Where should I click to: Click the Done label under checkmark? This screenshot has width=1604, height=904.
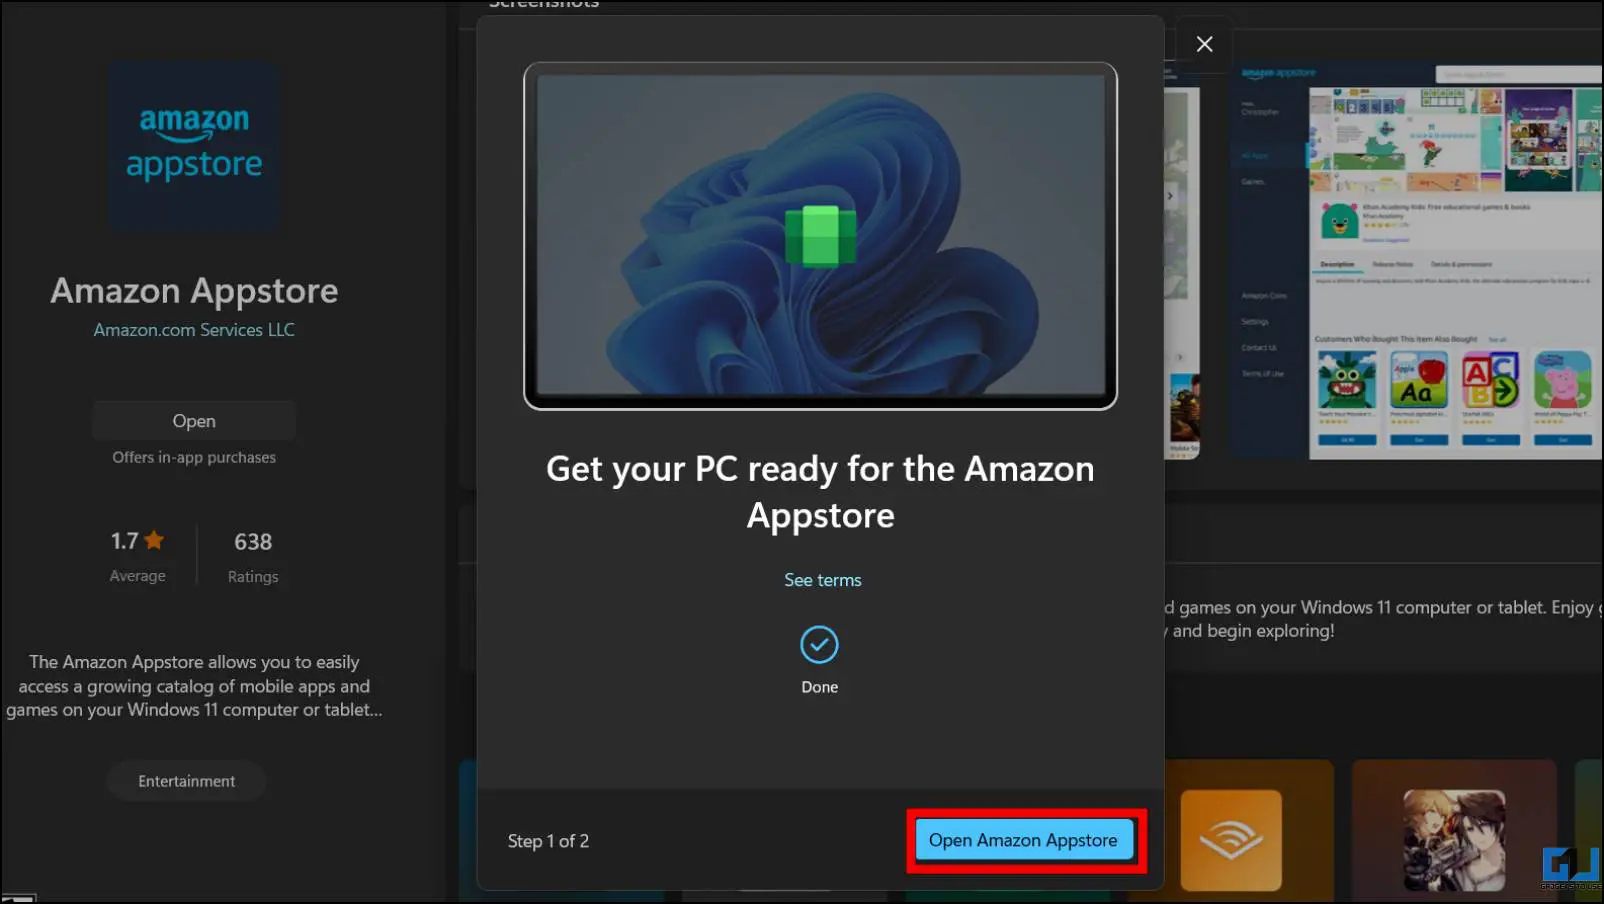tap(819, 687)
